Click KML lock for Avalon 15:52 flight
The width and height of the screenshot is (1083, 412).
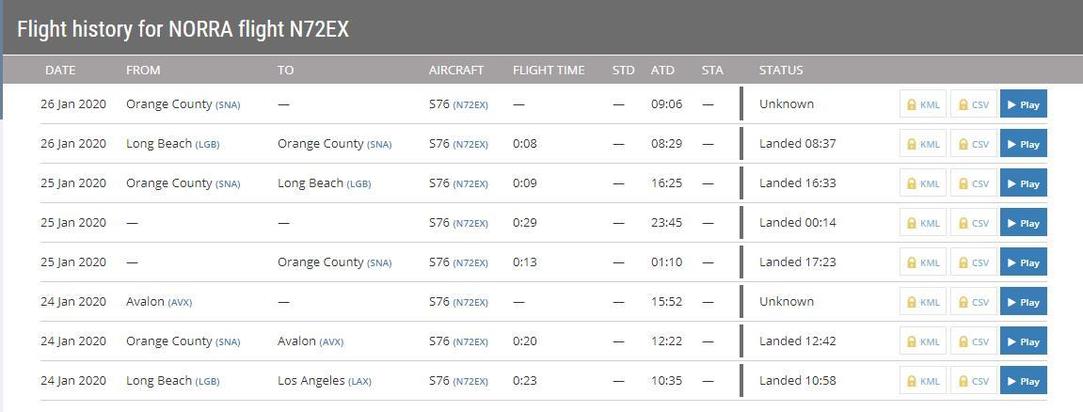click(x=923, y=302)
